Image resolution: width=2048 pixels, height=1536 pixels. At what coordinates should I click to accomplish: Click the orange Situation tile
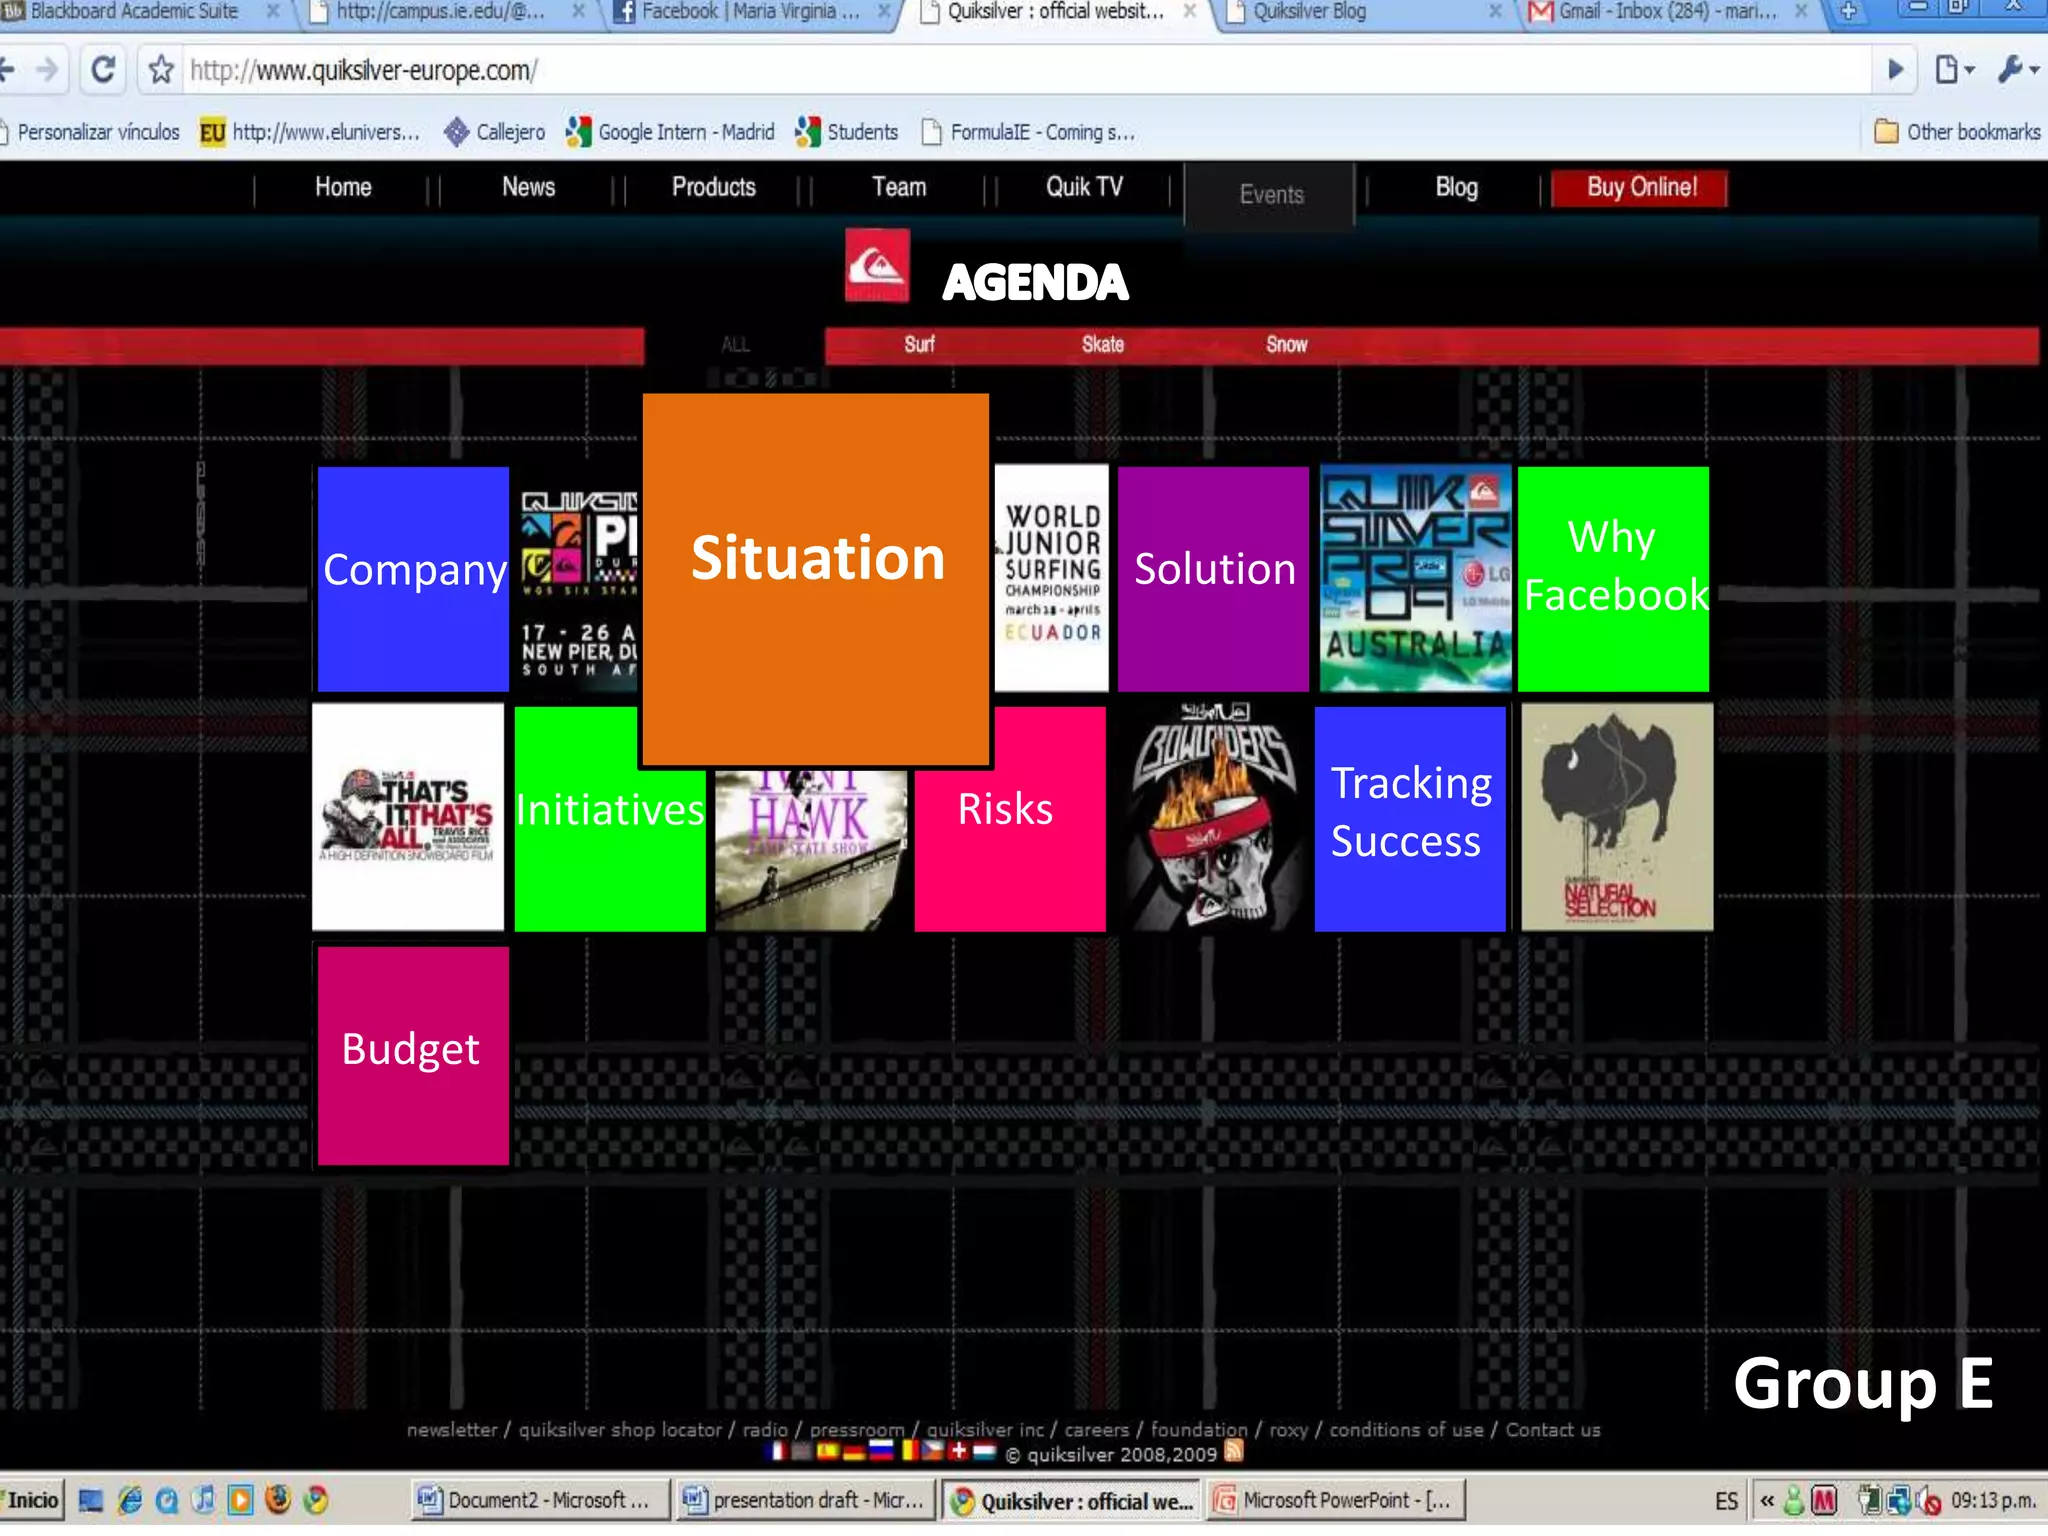pos(816,580)
